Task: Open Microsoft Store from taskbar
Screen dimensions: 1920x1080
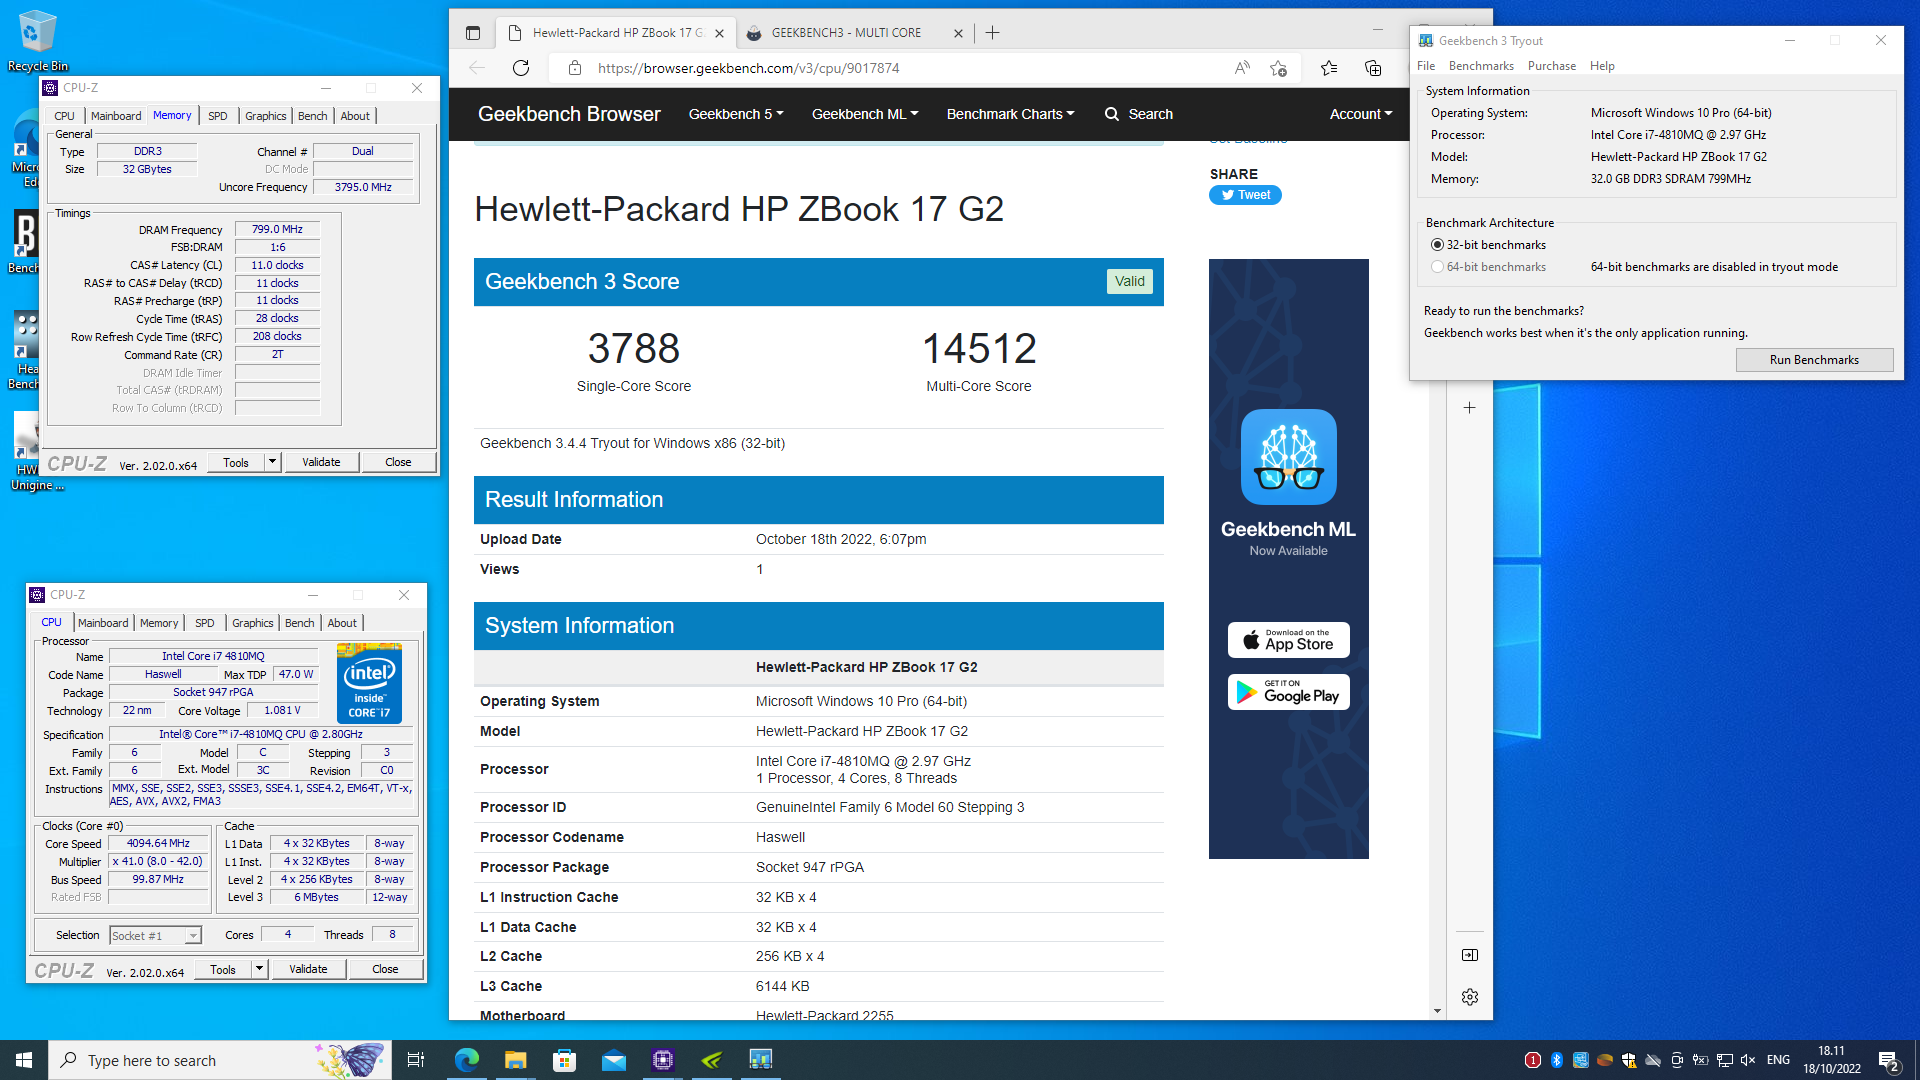Action: [x=564, y=1060]
